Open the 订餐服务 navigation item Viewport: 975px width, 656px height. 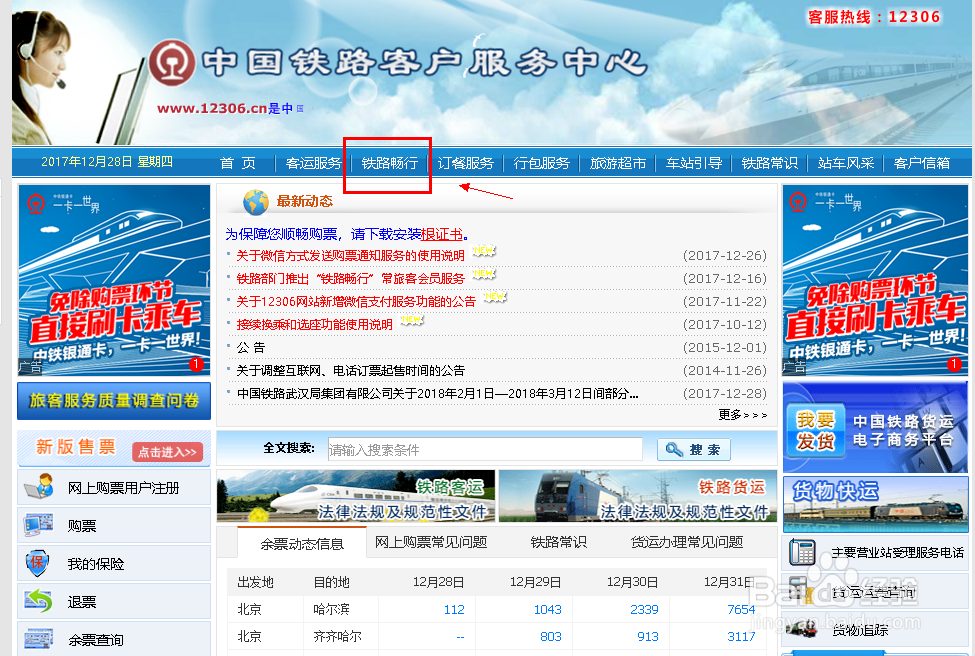[x=465, y=163]
